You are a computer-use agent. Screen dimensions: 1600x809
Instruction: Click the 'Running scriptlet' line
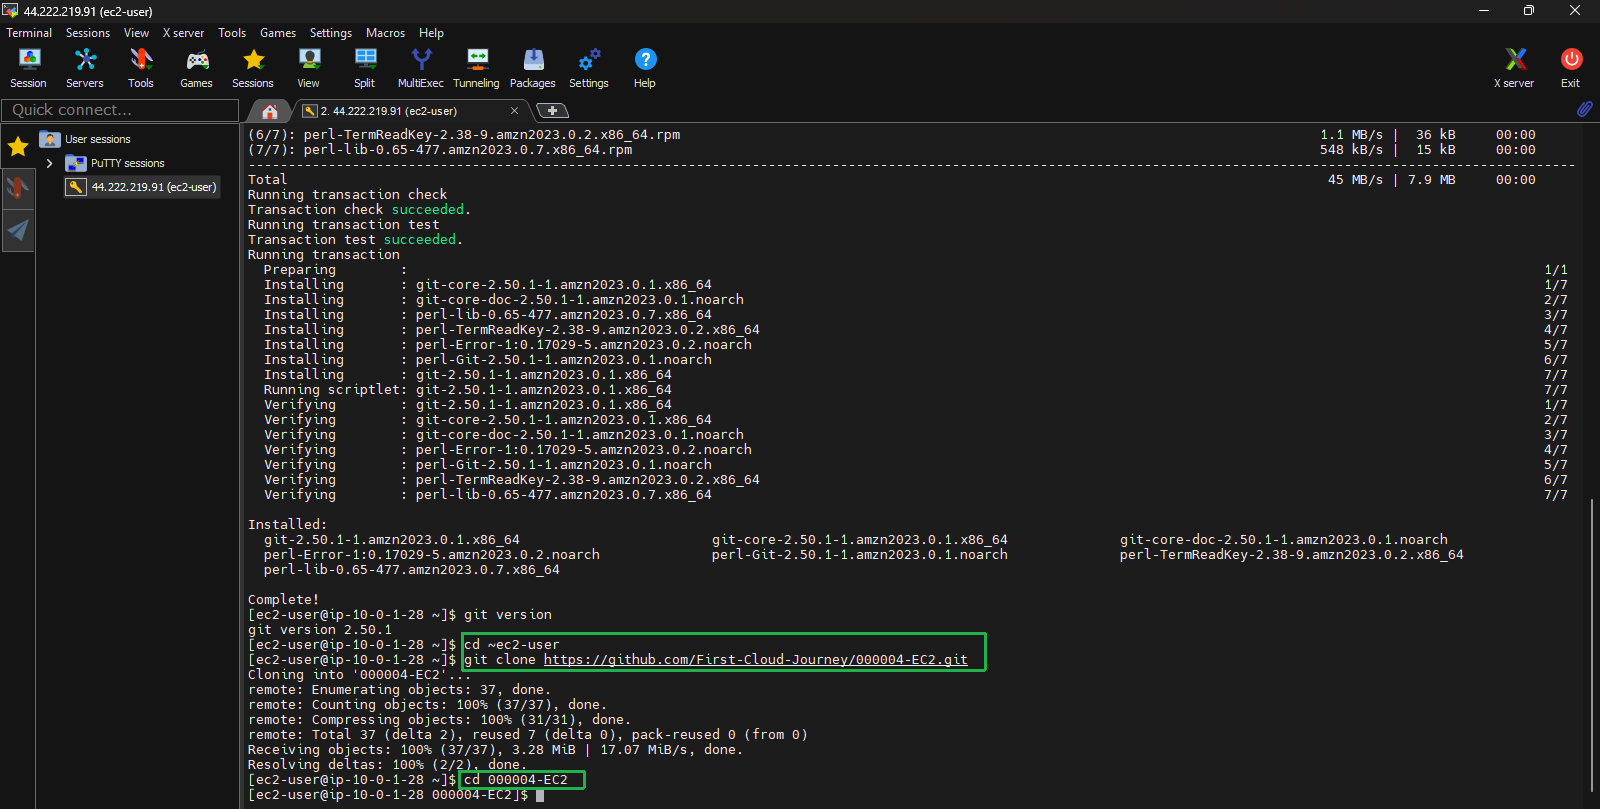pyautogui.click(x=468, y=390)
